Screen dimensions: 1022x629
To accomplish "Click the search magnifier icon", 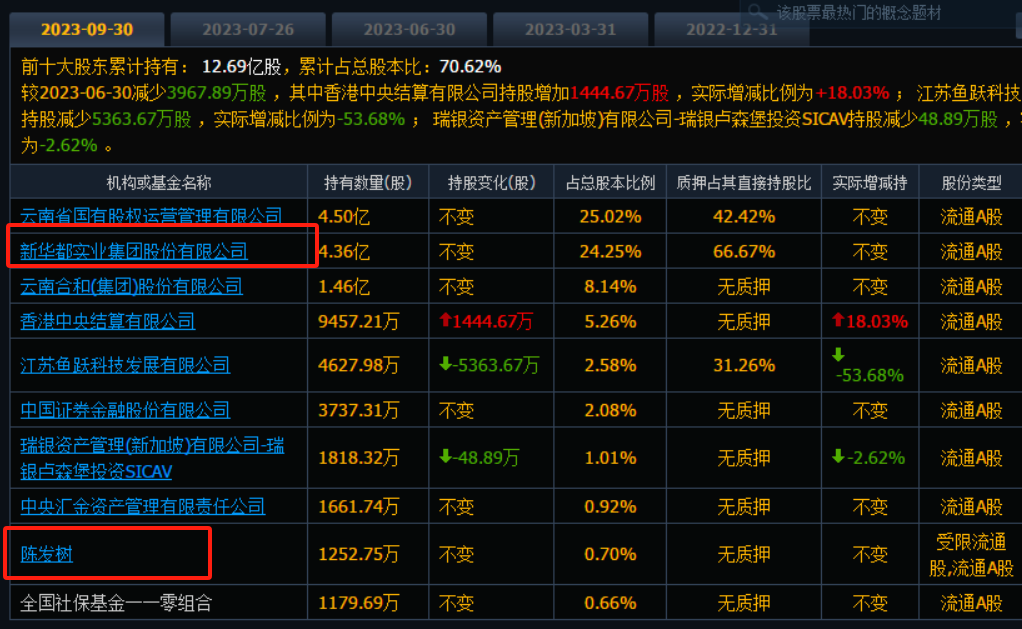I will (x=757, y=12).
